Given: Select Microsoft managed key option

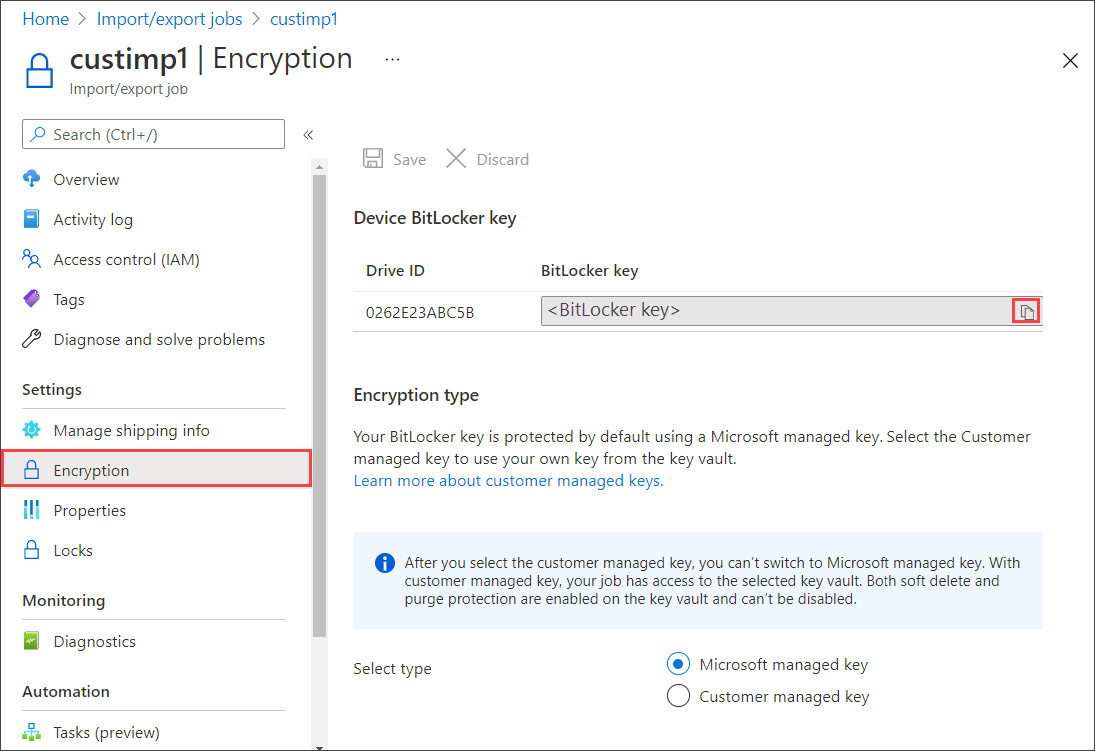Looking at the screenshot, I should (x=678, y=663).
